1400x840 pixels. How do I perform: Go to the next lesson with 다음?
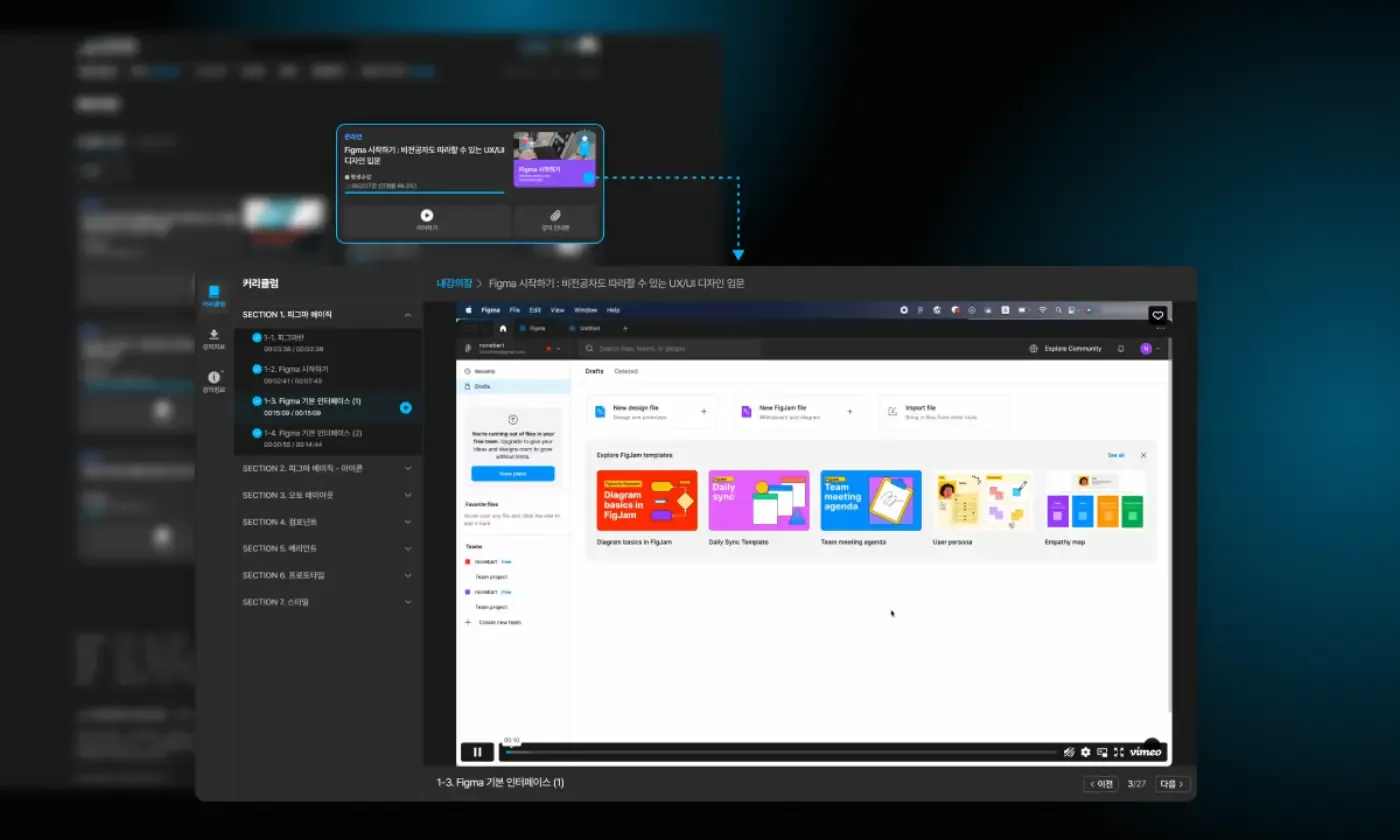[1172, 784]
